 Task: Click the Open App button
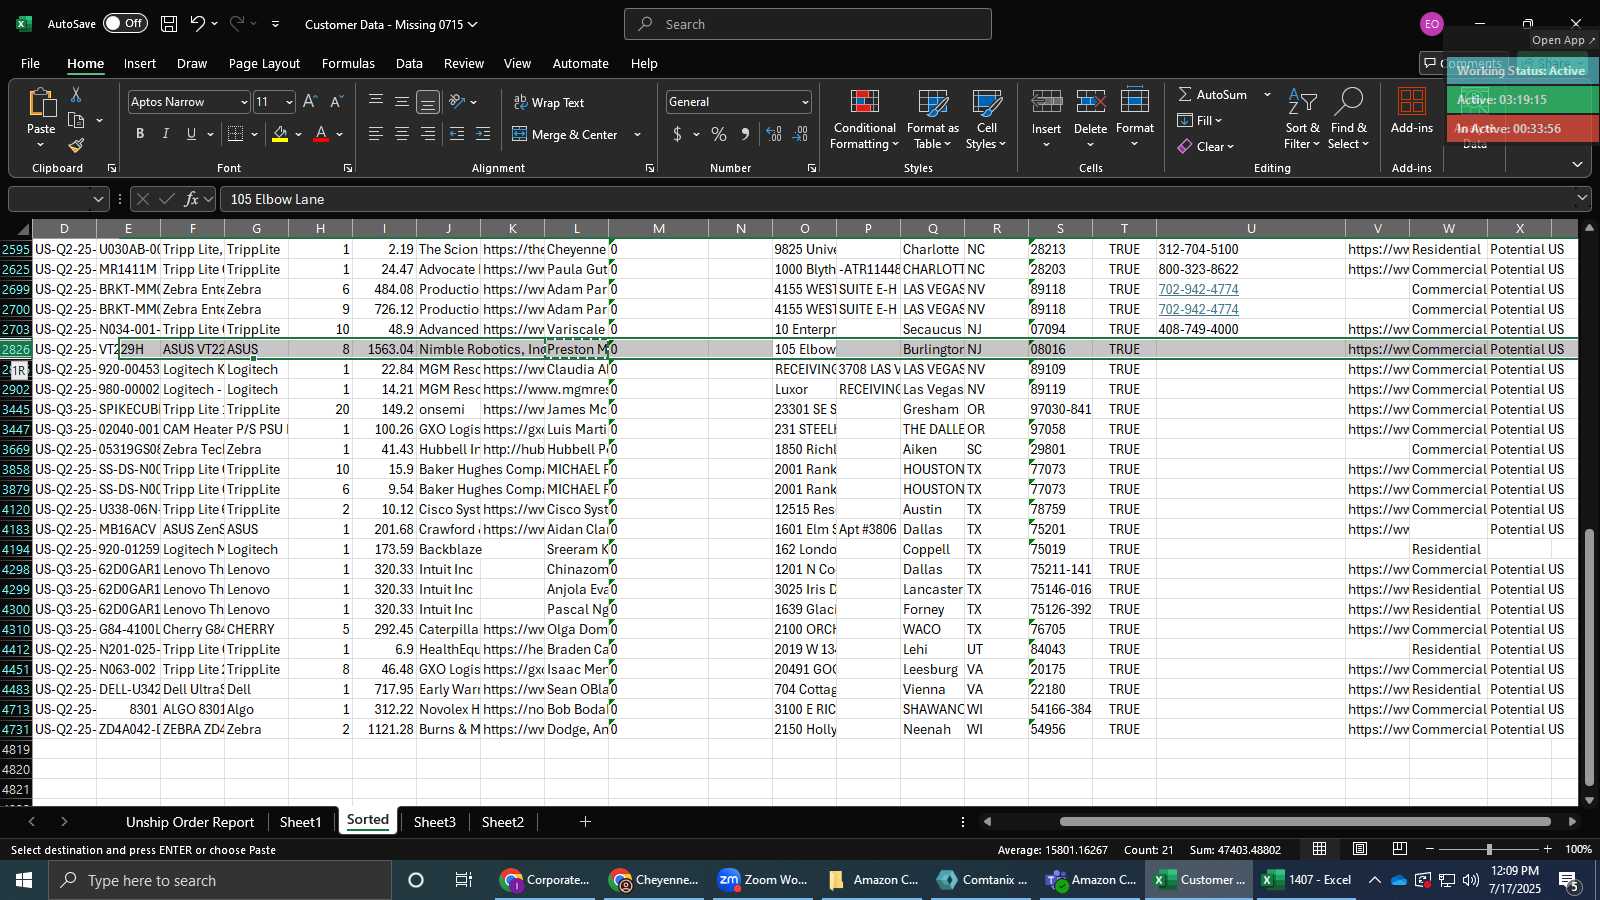click(x=1564, y=40)
